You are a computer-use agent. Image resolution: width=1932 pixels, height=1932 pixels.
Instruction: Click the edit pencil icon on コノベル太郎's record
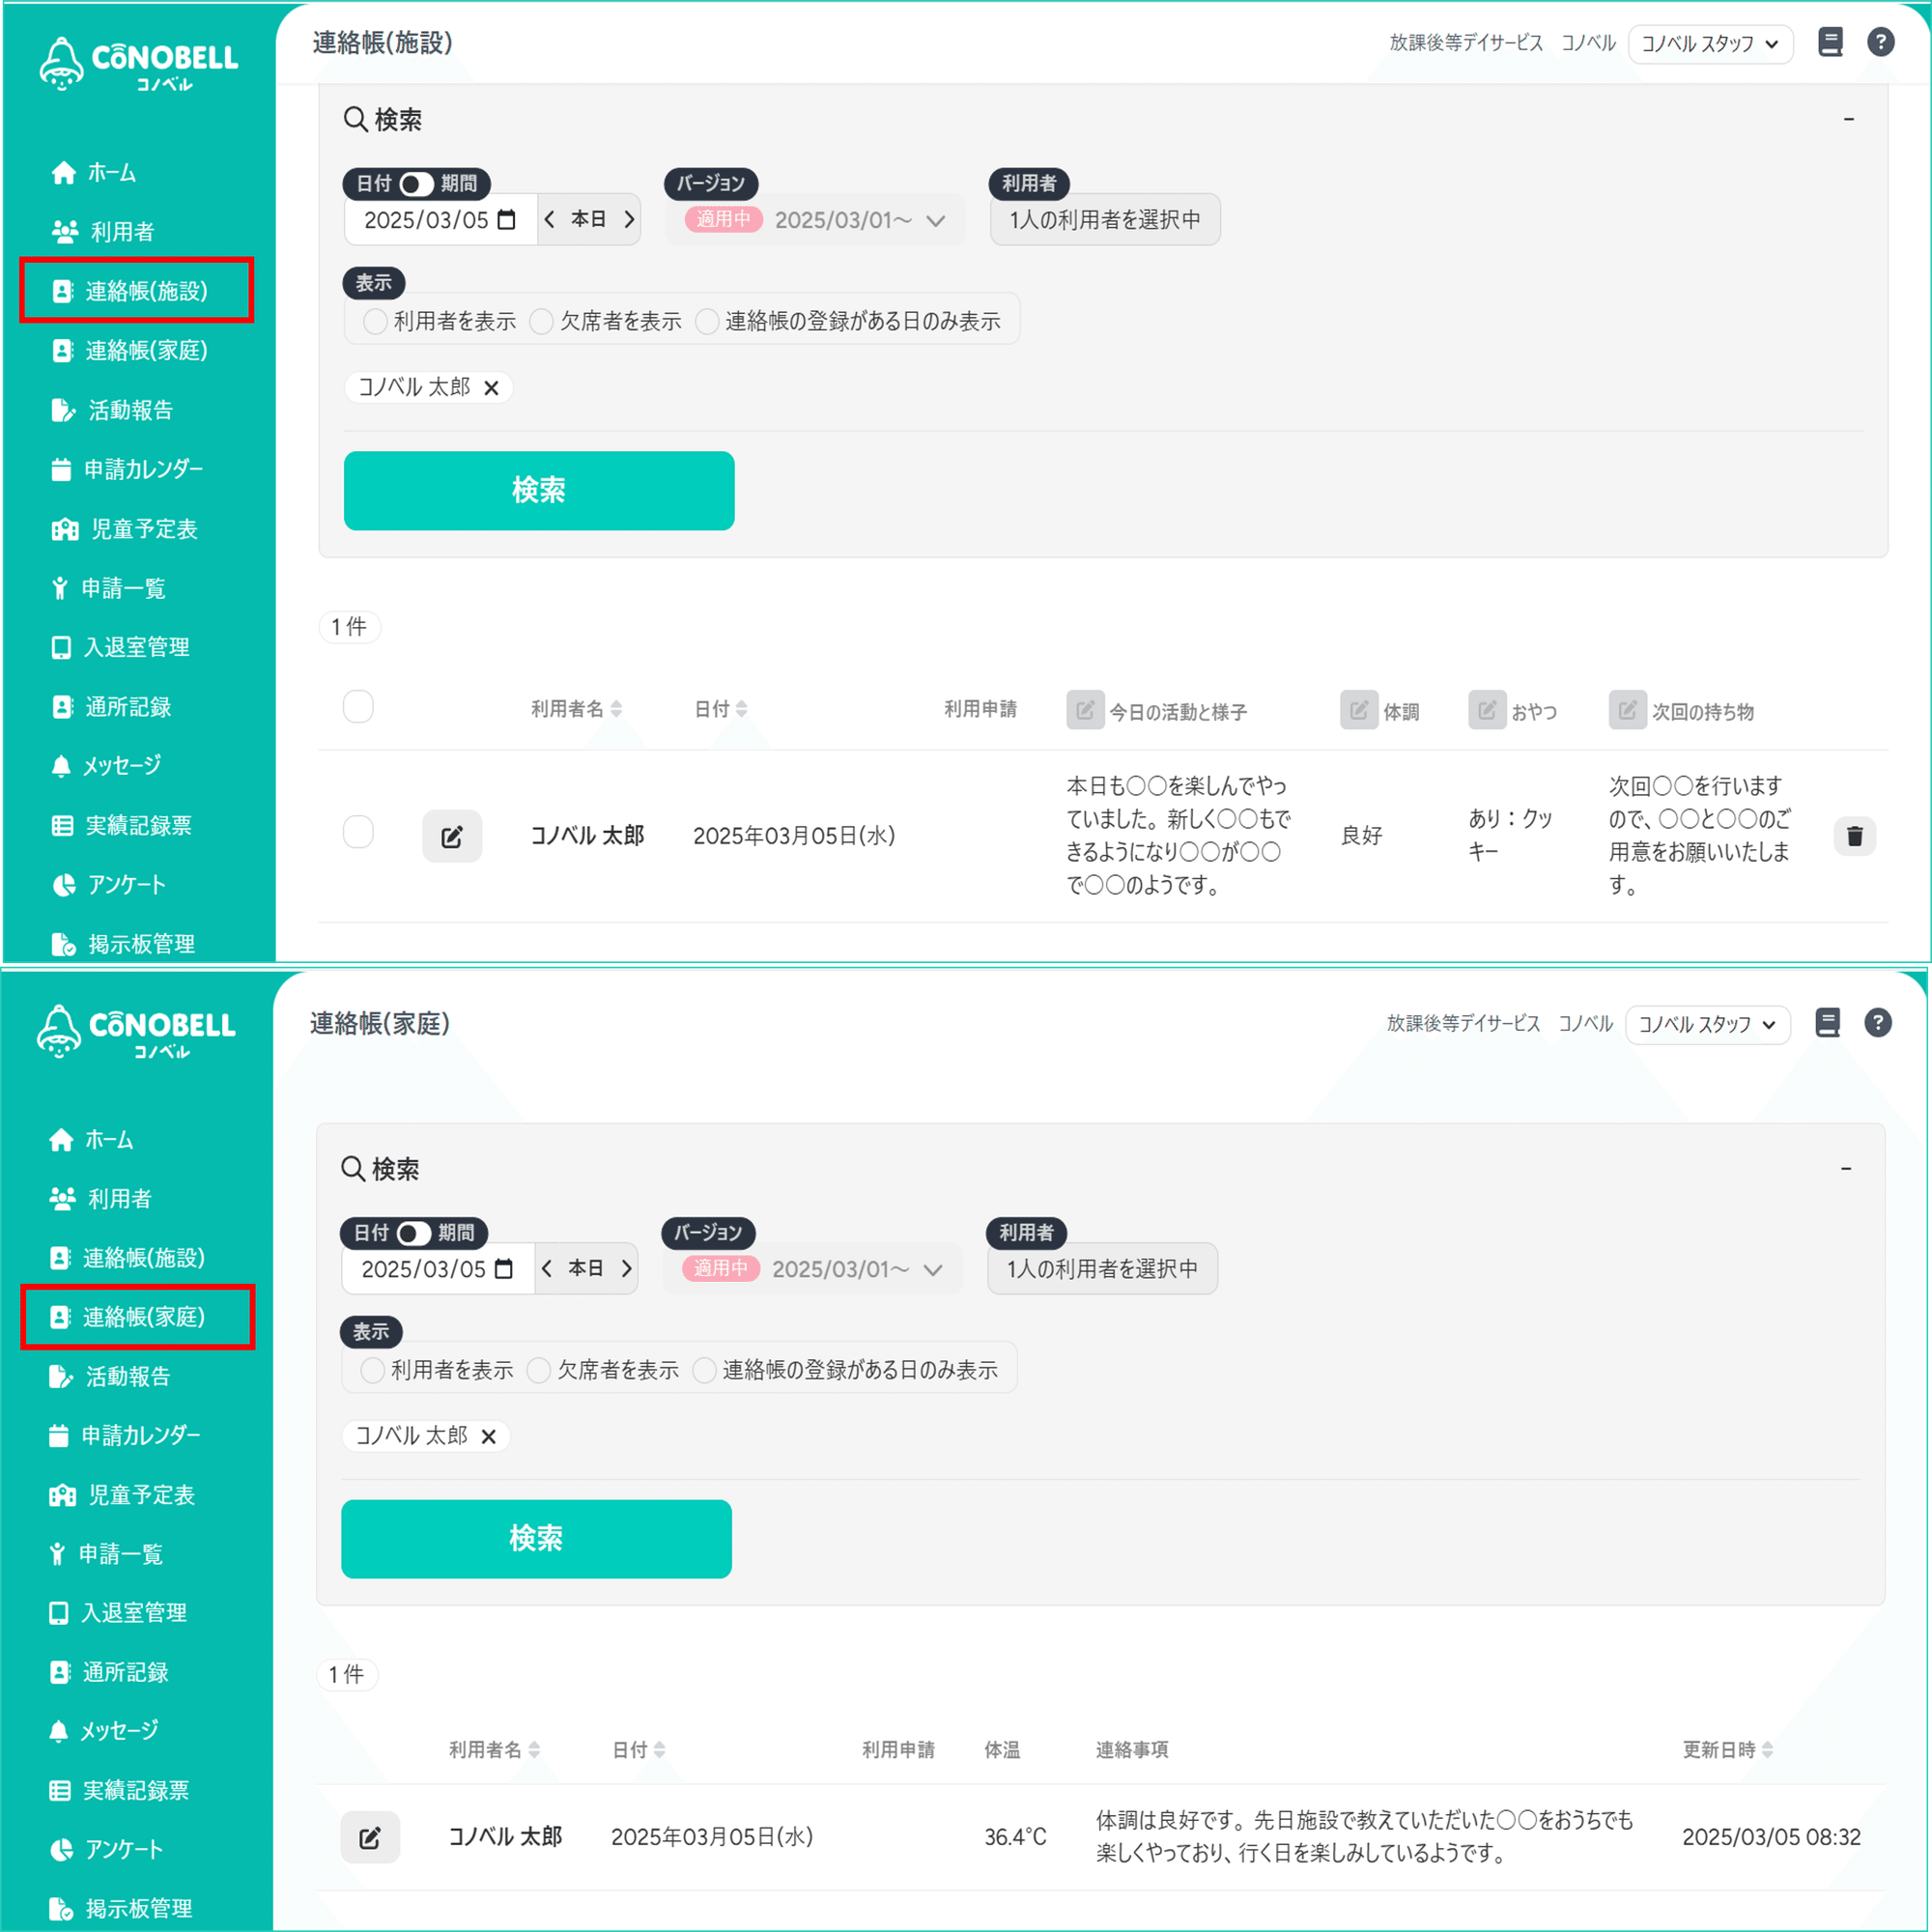(x=452, y=836)
